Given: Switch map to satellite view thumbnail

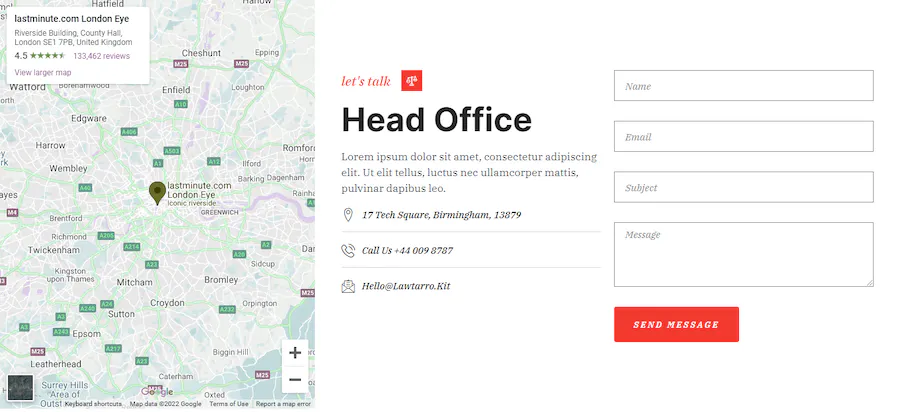Looking at the screenshot, I should click(x=20, y=388).
